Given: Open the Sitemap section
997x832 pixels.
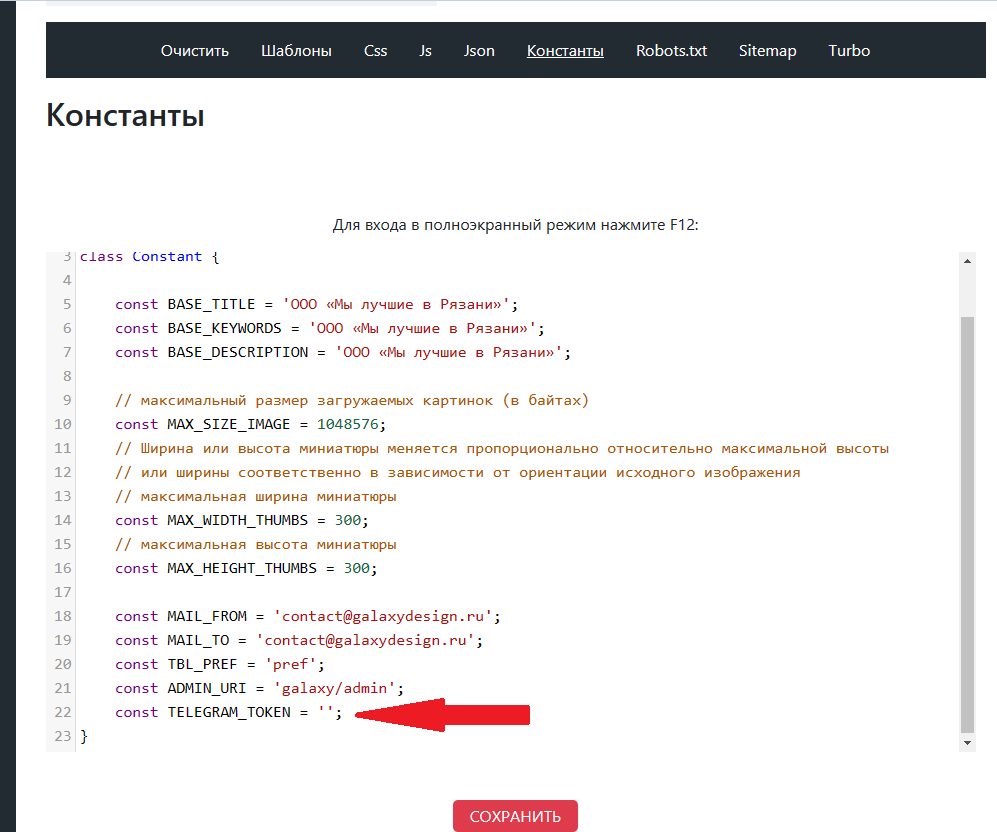Looking at the screenshot, I should (x=767, y=51).
